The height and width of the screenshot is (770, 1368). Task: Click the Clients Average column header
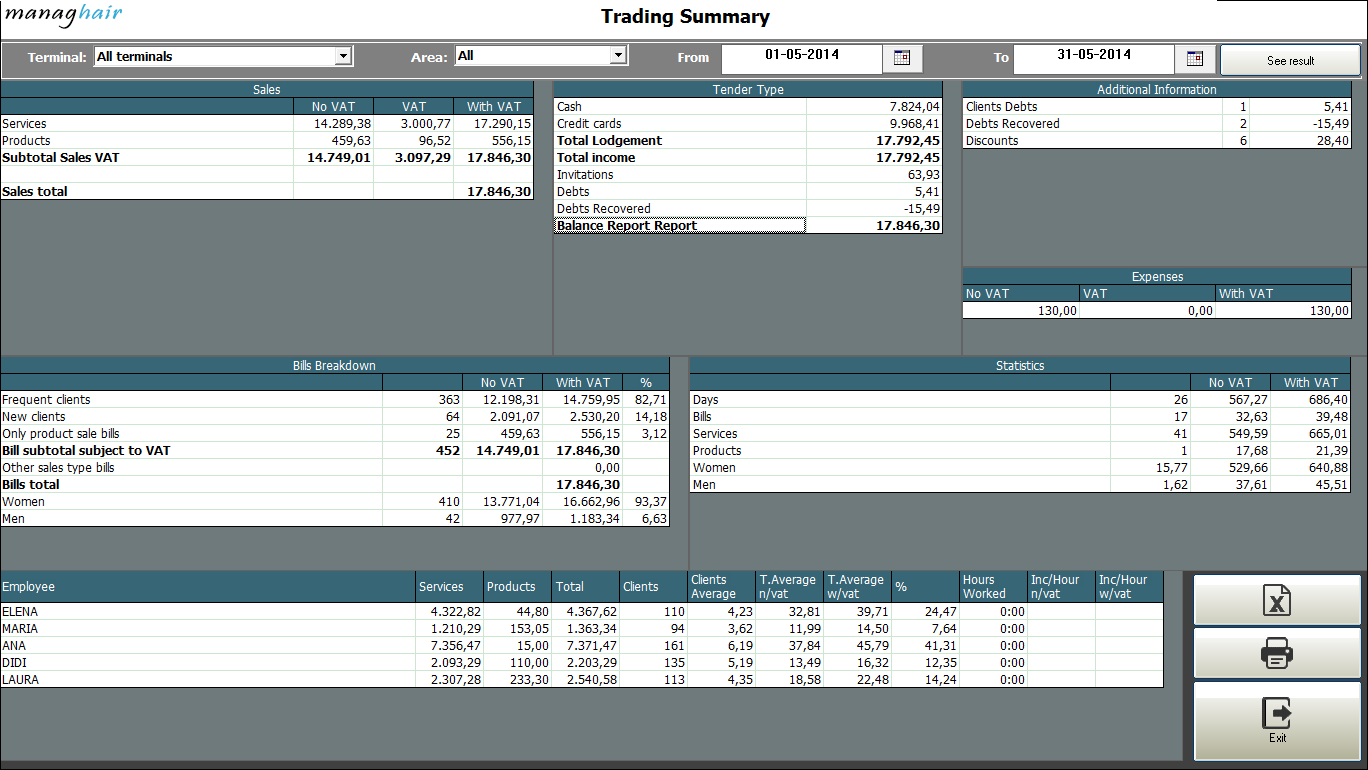click(x=721, y=587)
